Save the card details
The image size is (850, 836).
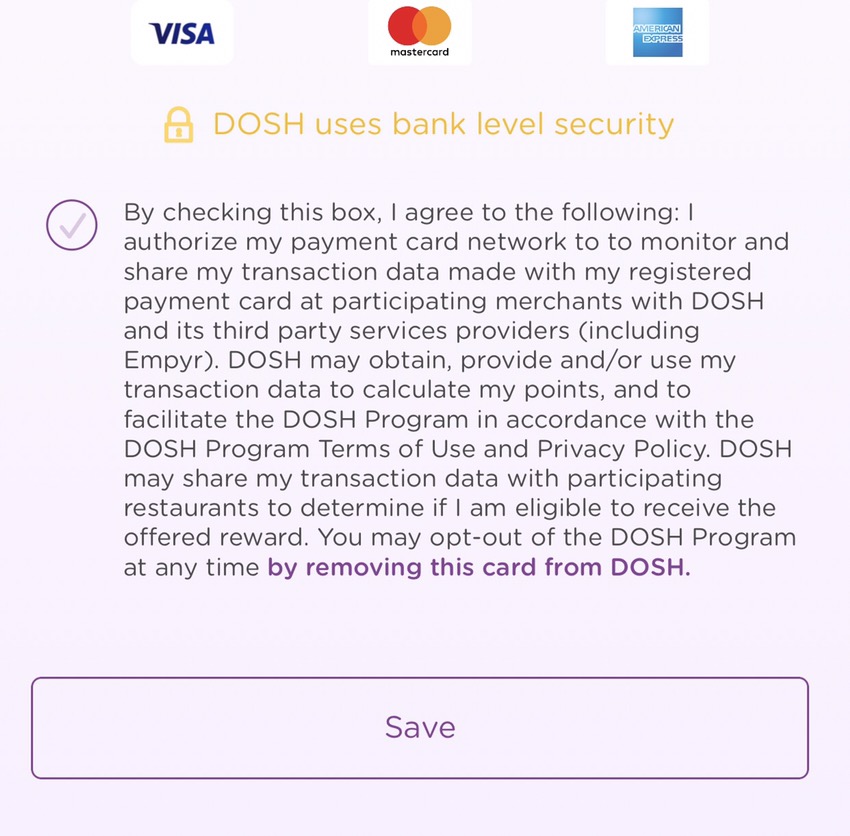tap(420, 728)
